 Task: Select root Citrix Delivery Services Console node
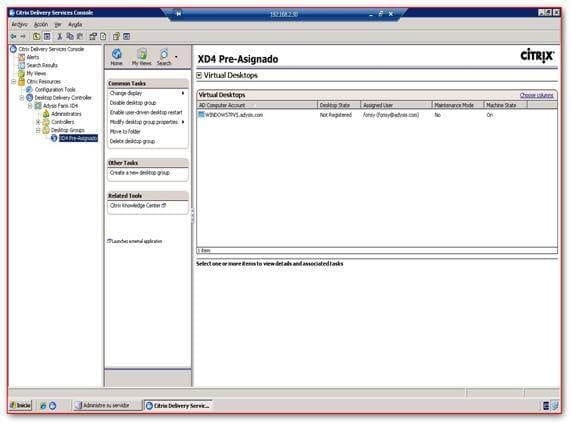click(x=51, y=49)
